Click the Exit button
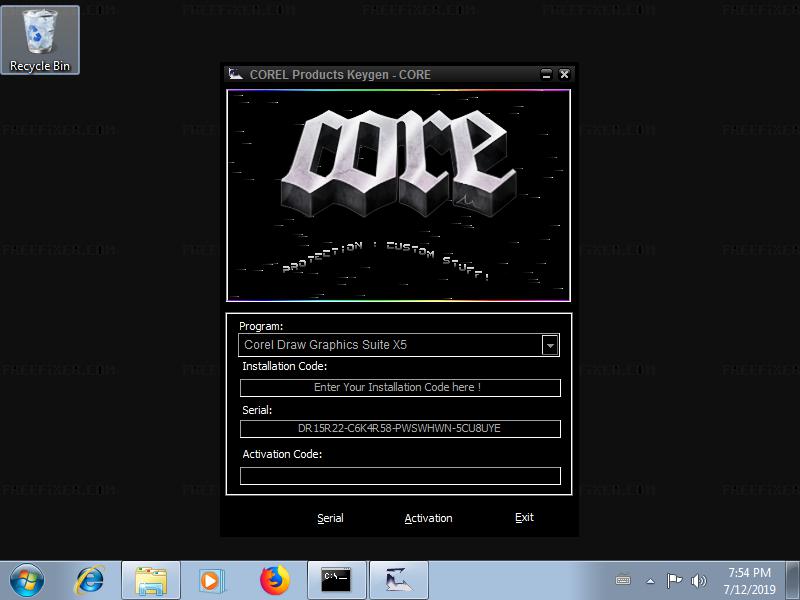Viewport: 800px width, 600px height. 524,518
